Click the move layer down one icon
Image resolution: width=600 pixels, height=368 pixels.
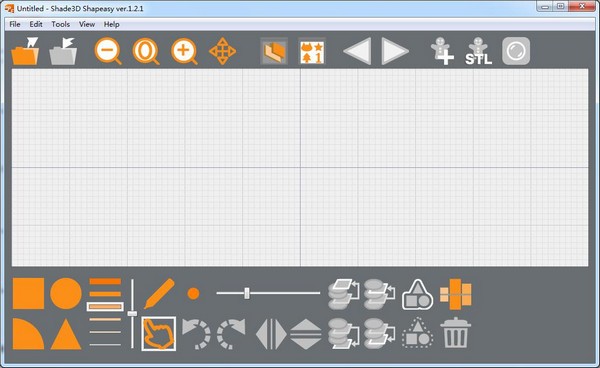click(x=380, y=334)
